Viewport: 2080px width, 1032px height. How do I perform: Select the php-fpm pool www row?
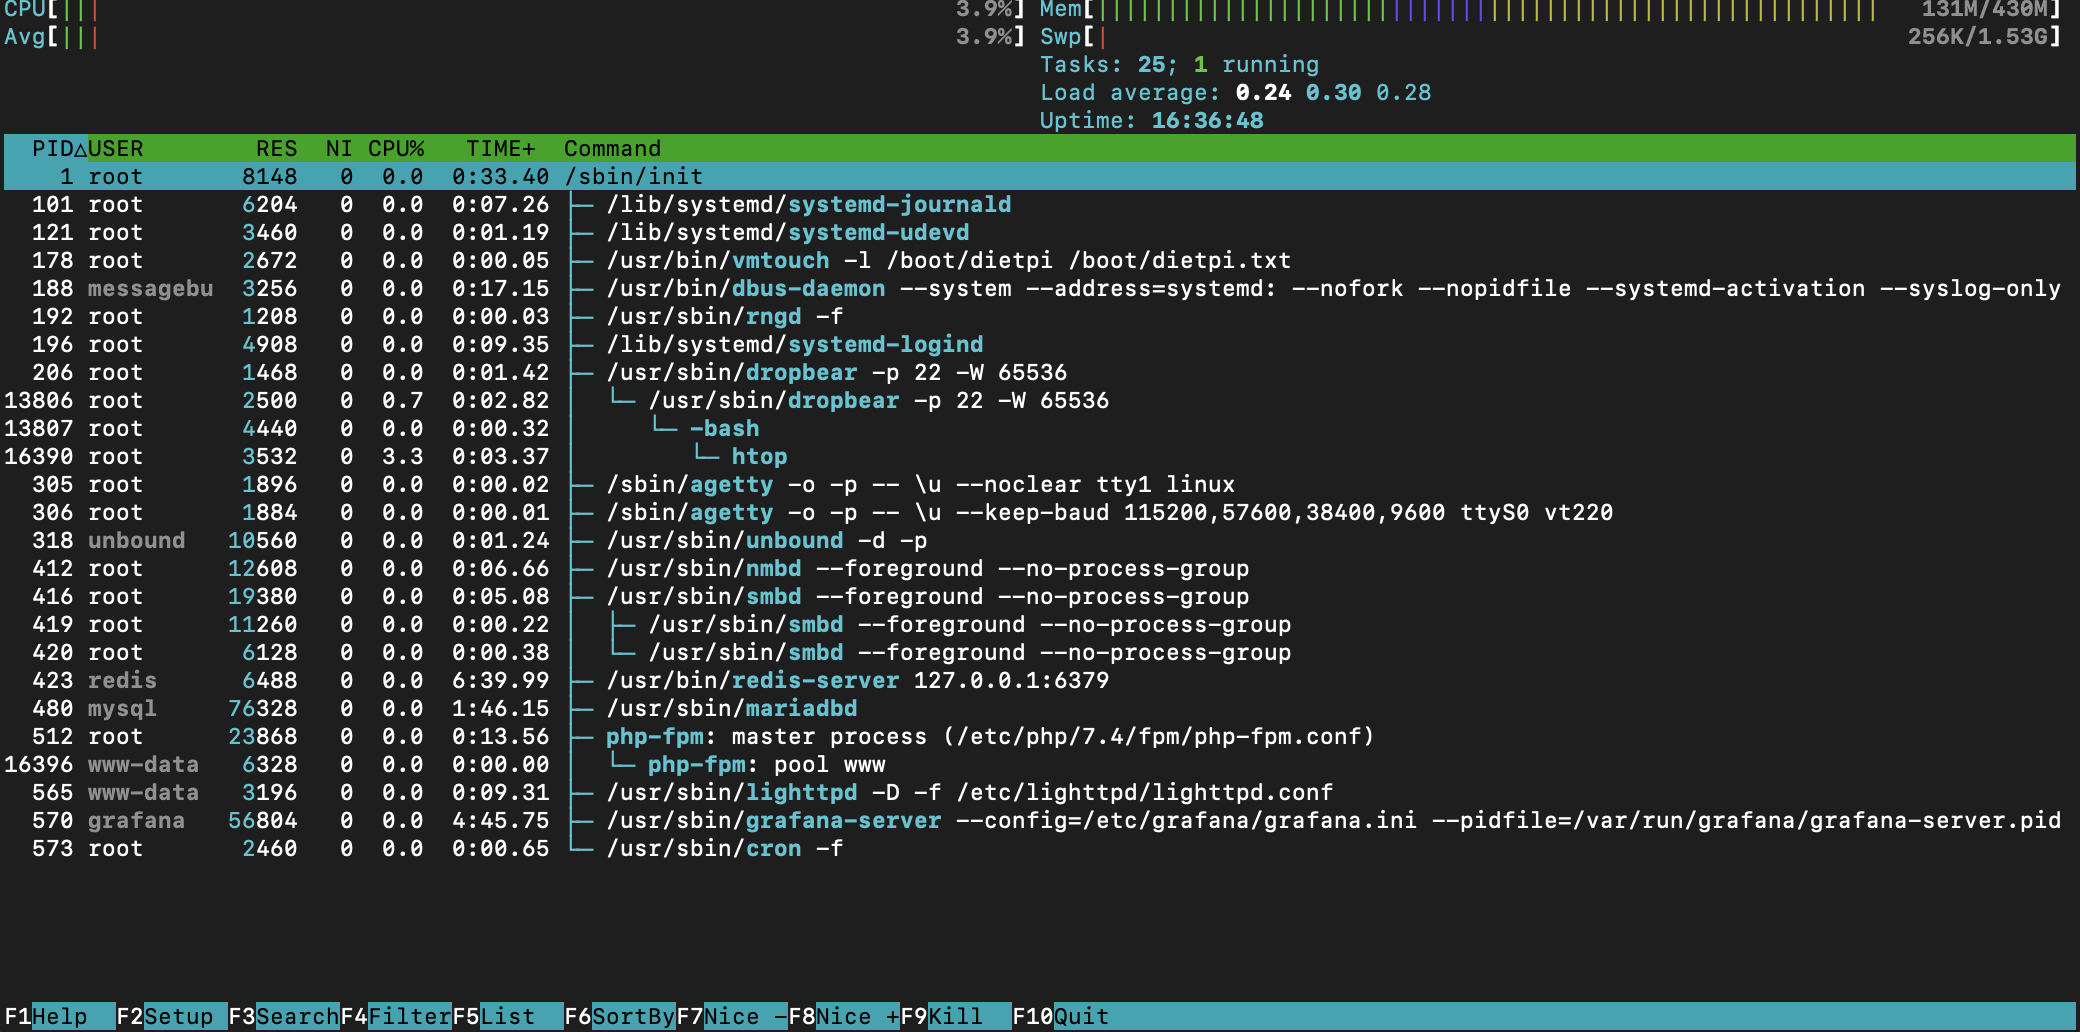tap(1040, 764)
